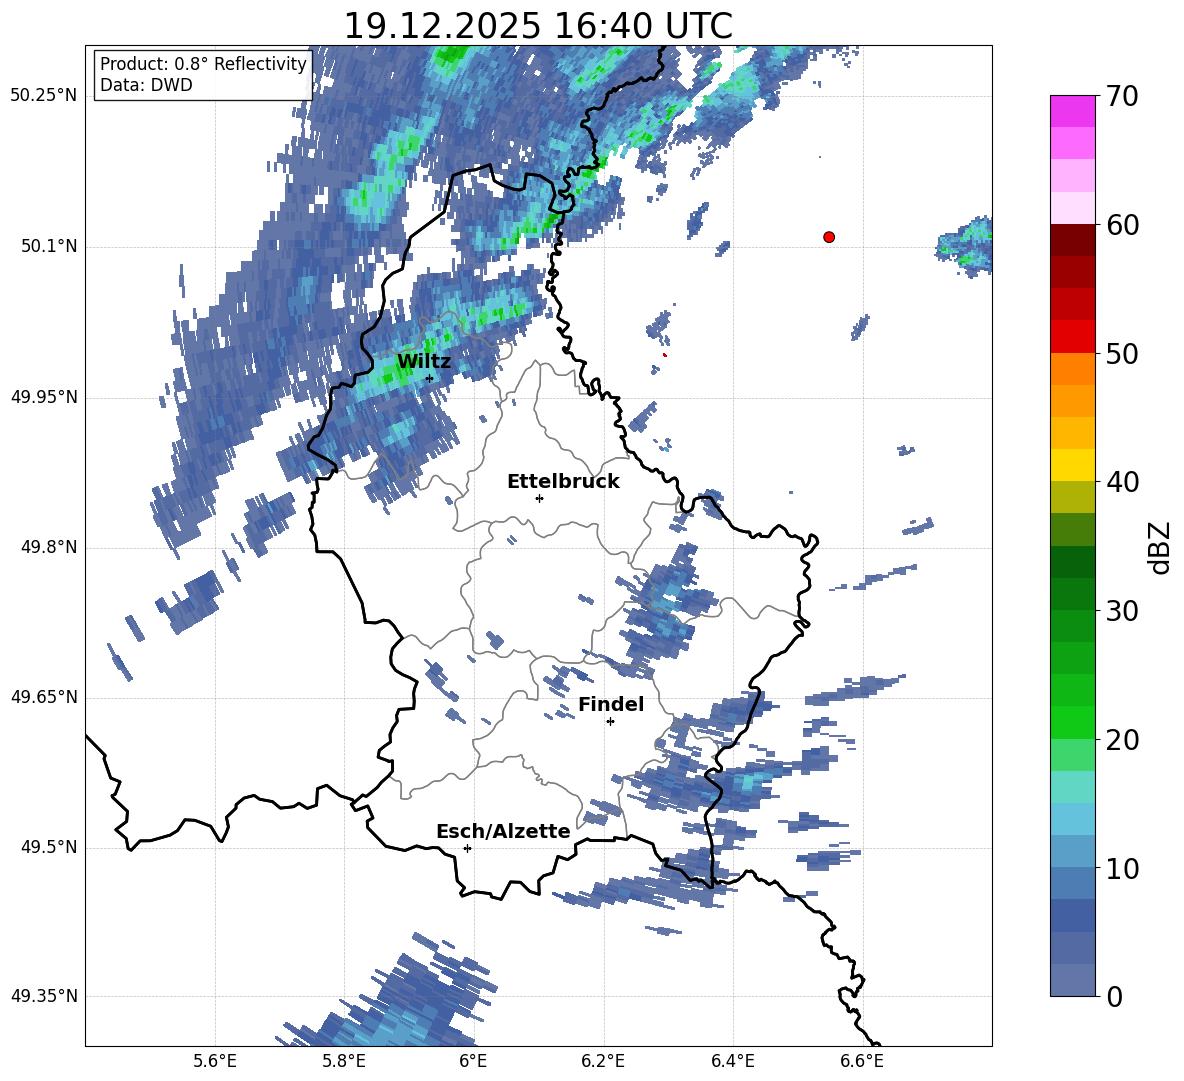Click the red dot marker on the map

[x=829, y=237]
